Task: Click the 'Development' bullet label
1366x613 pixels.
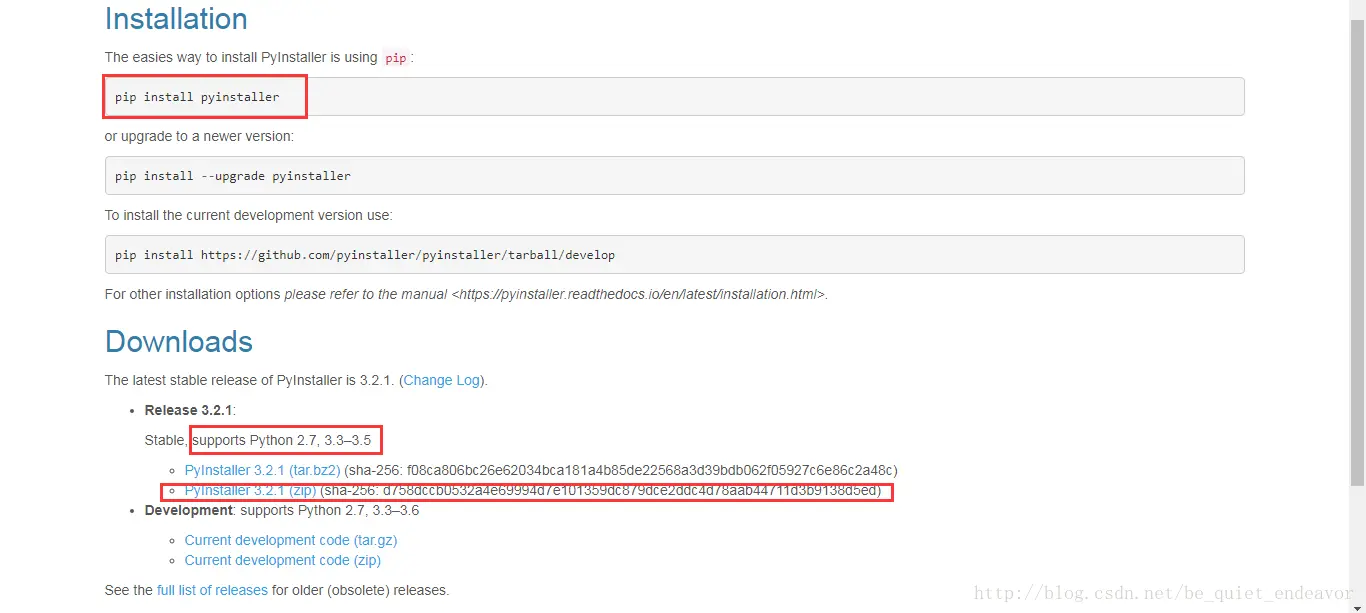Action: (x=189, y=510)
